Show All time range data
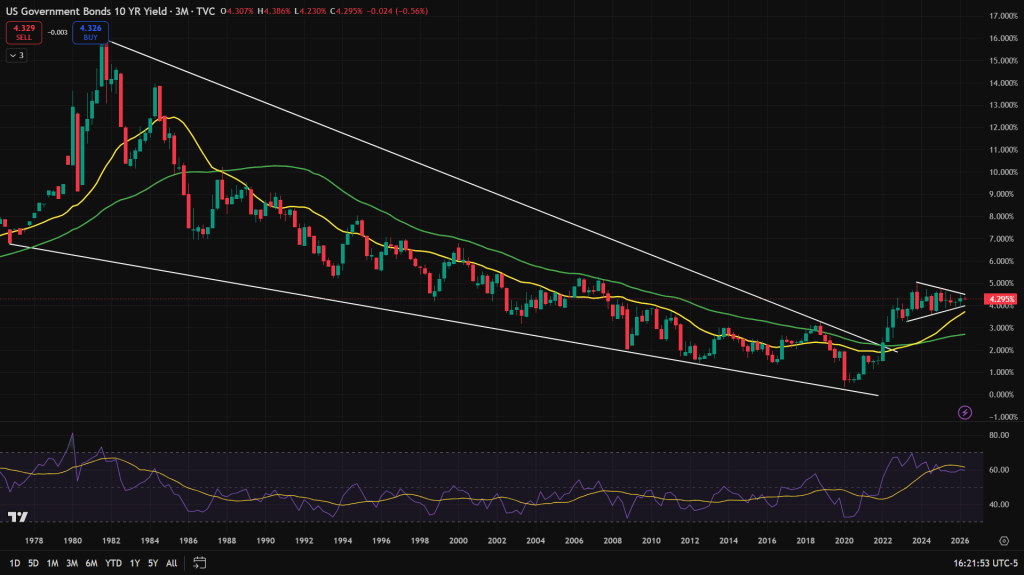 click(171, 562)
